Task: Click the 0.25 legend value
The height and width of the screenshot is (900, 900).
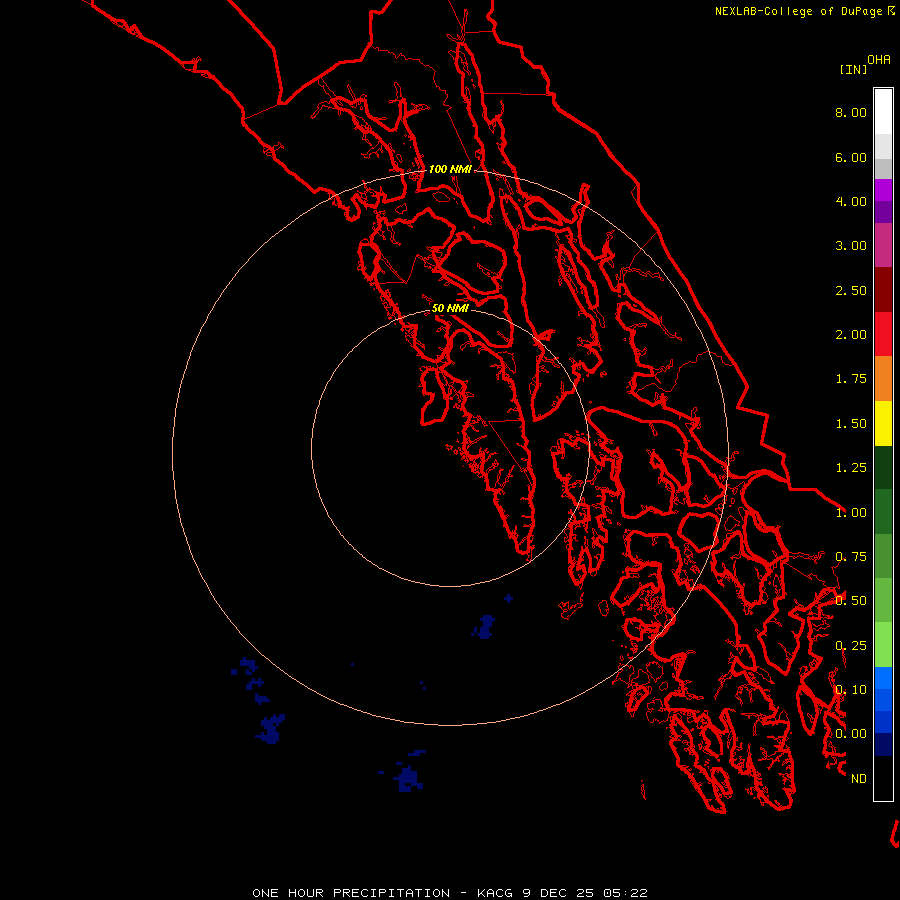Action: coord(851,646)
